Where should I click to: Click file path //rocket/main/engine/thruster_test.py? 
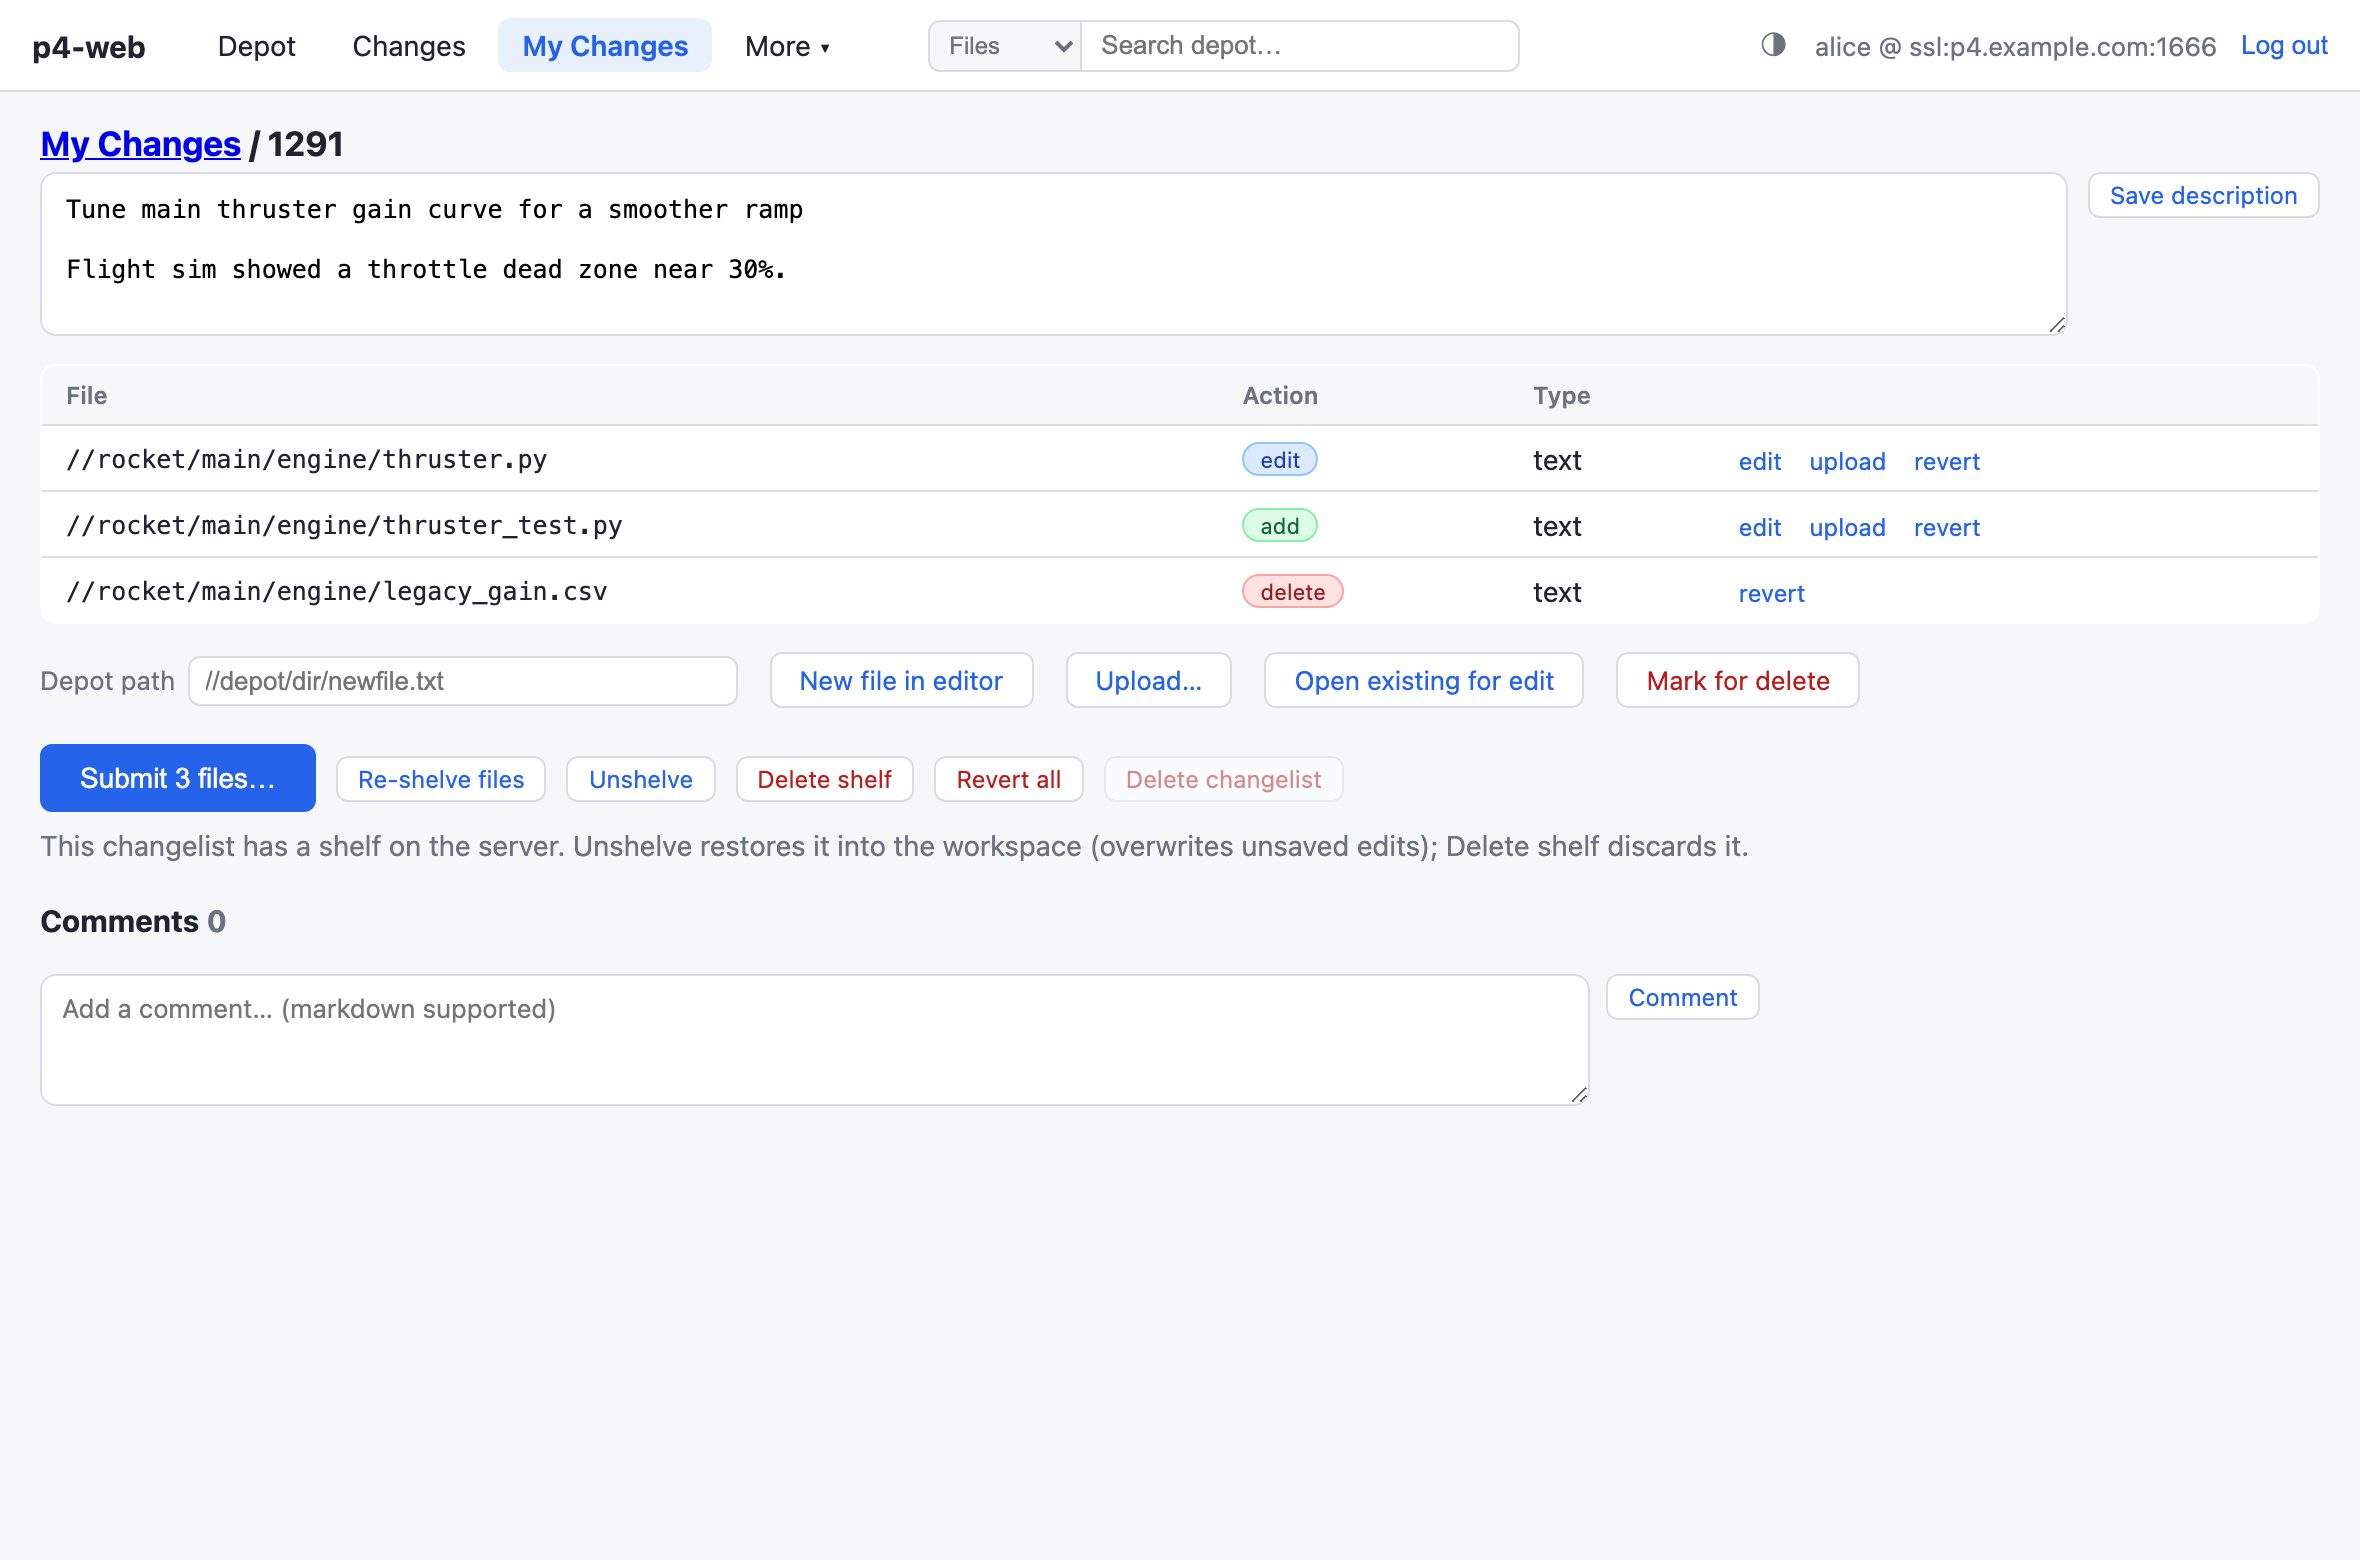[344, 526]
